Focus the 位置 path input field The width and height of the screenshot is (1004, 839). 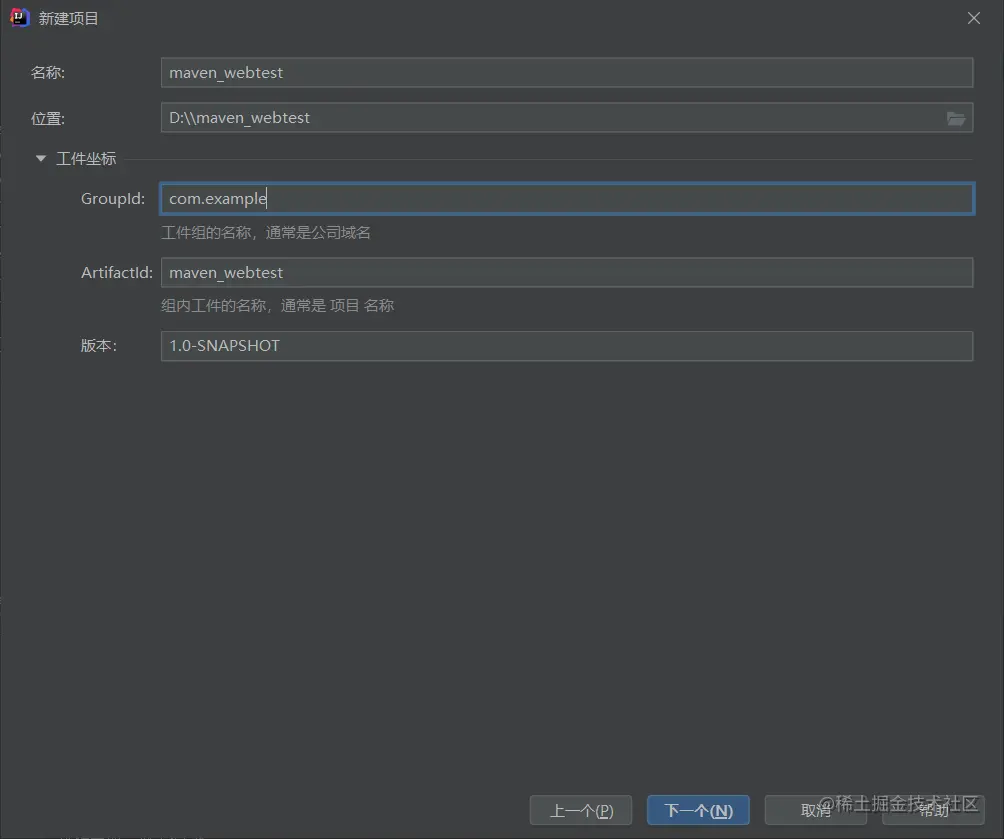pos(567,117)
